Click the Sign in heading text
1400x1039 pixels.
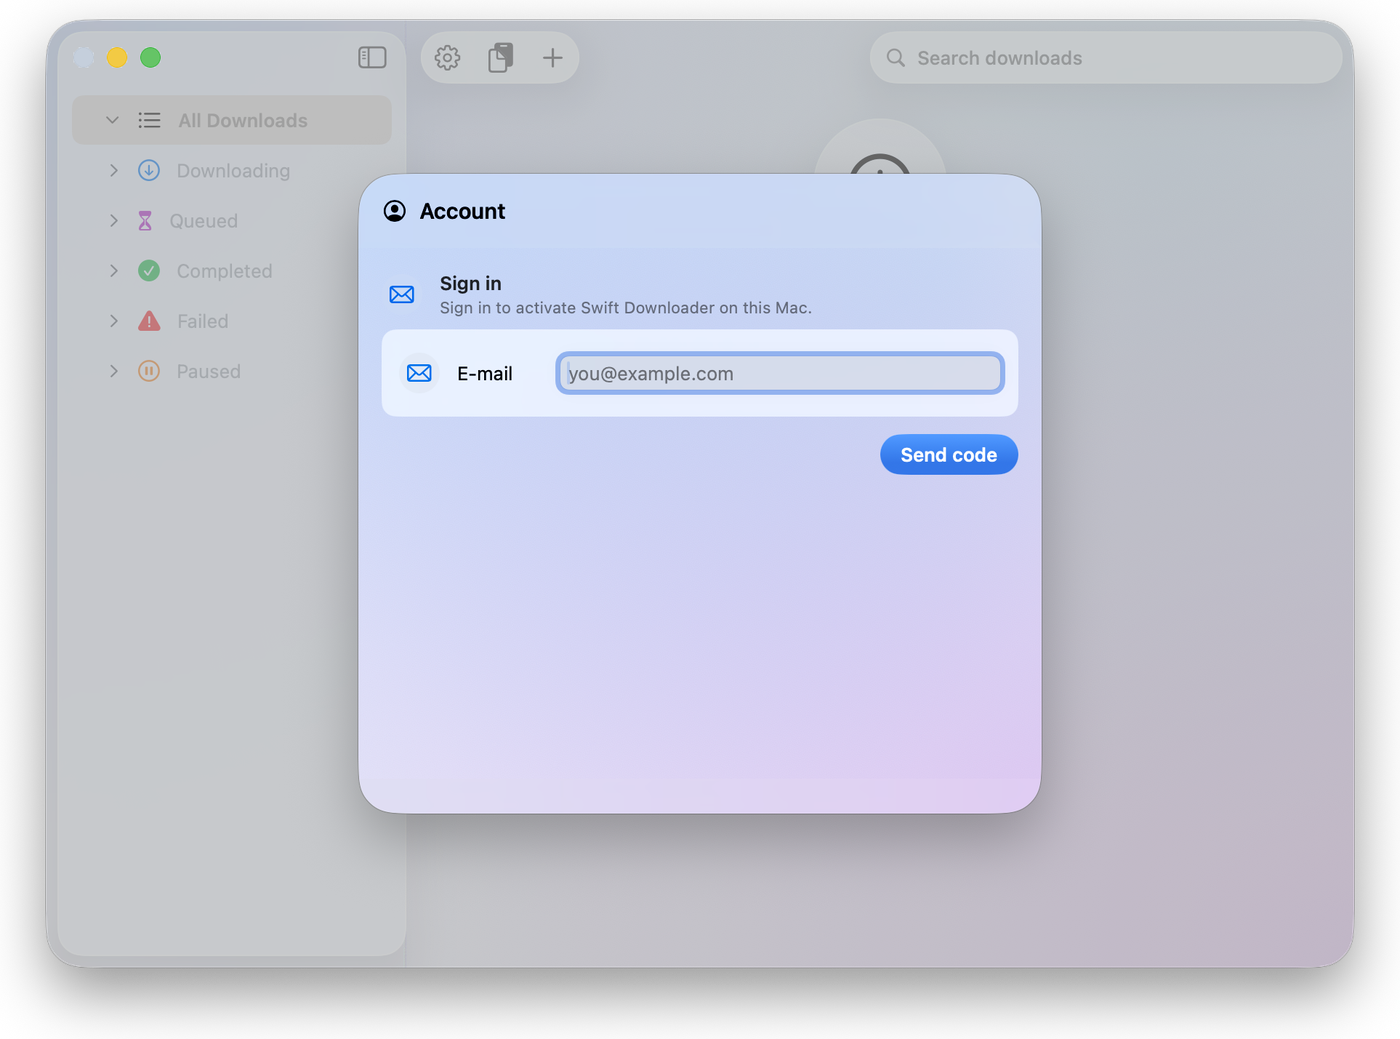(471, 284)
